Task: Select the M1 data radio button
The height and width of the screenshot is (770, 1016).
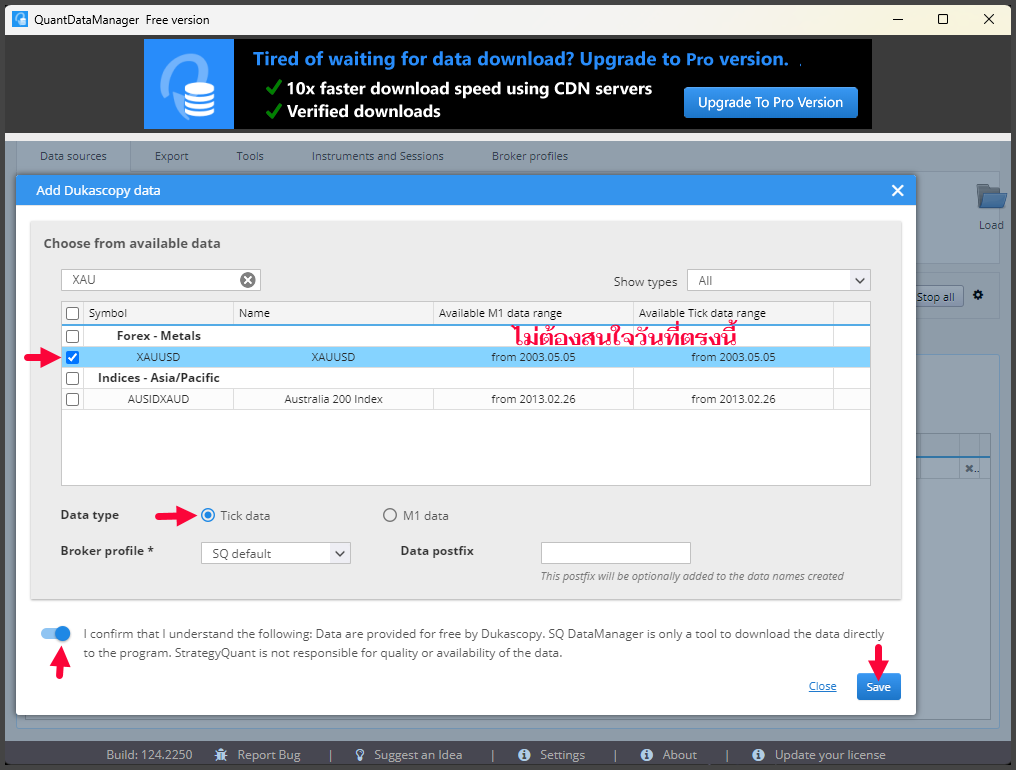Action: [x=389, y=515]
